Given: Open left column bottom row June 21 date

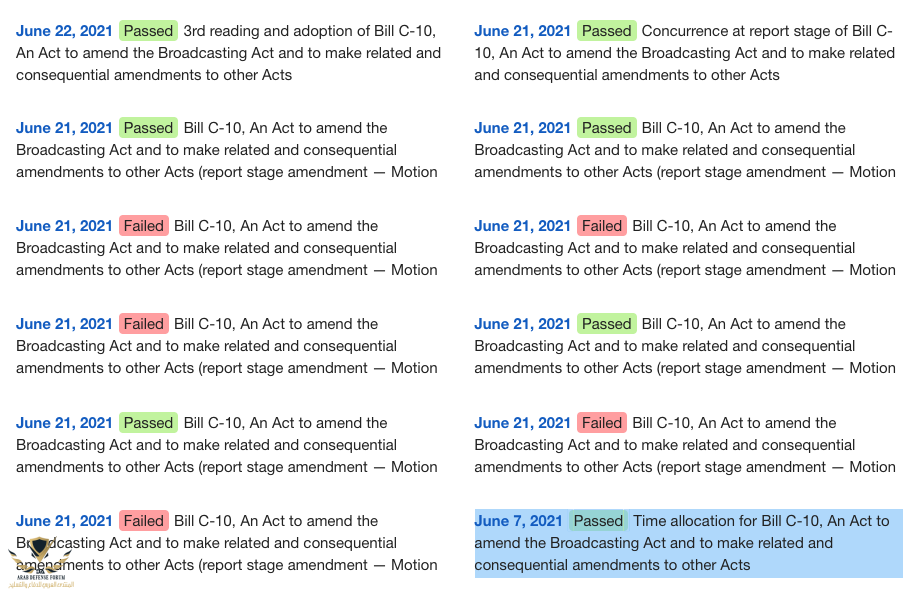Looking at the screenshot, I should [64, 521].
